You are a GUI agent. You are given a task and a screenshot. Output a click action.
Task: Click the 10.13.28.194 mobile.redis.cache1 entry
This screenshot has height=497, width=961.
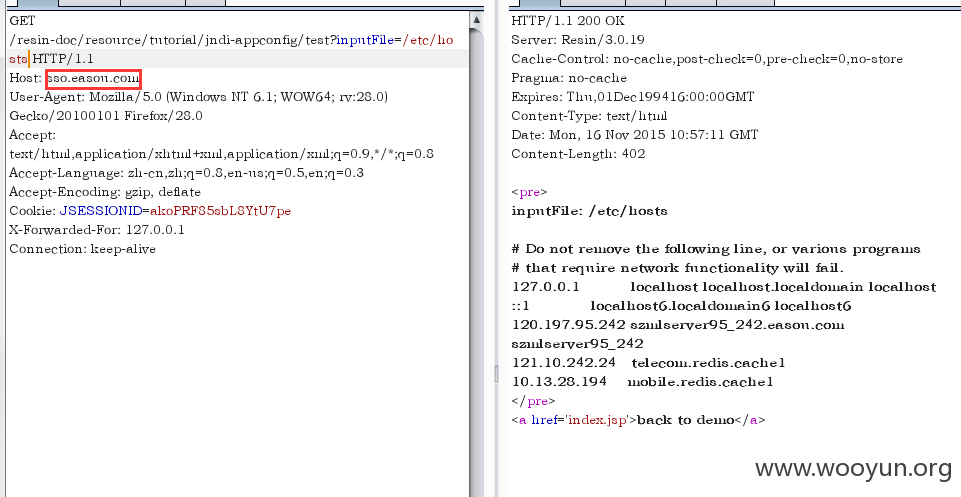coord(642,382)
